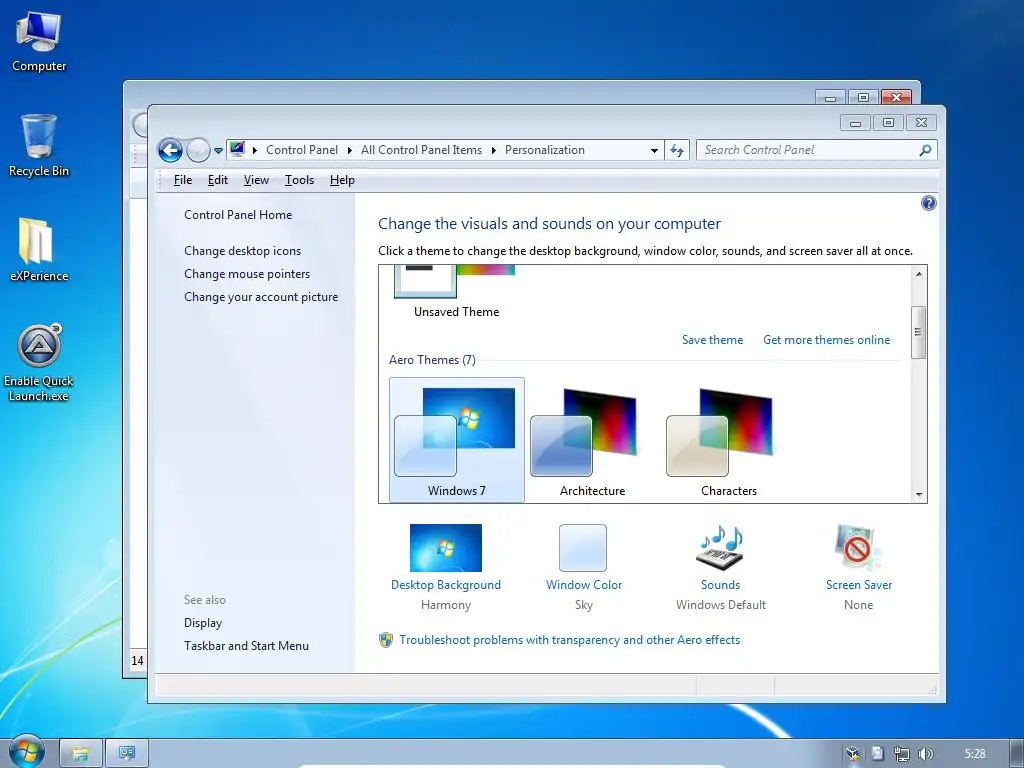The image size is (1024, 768).
Task: Click the VirtualBox tray icon
Action: 853,754
